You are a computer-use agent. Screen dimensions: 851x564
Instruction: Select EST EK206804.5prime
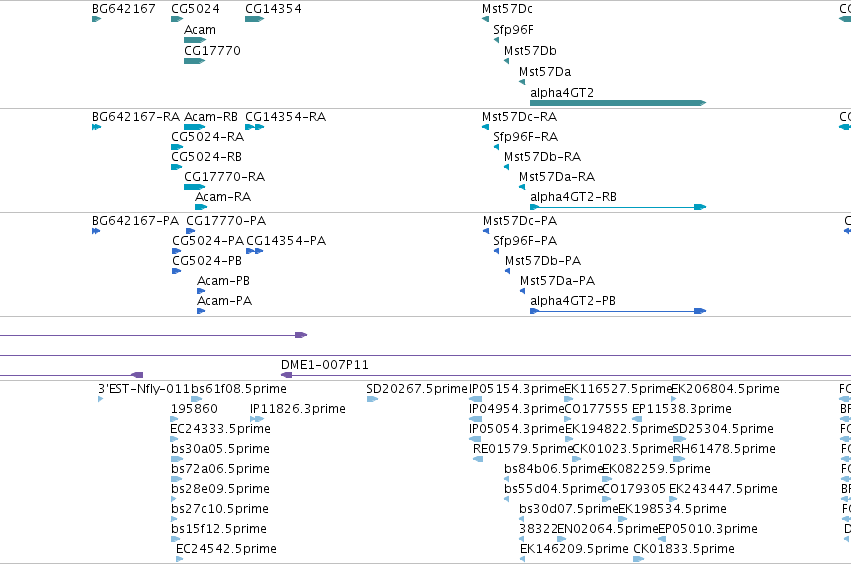point(725,389)
